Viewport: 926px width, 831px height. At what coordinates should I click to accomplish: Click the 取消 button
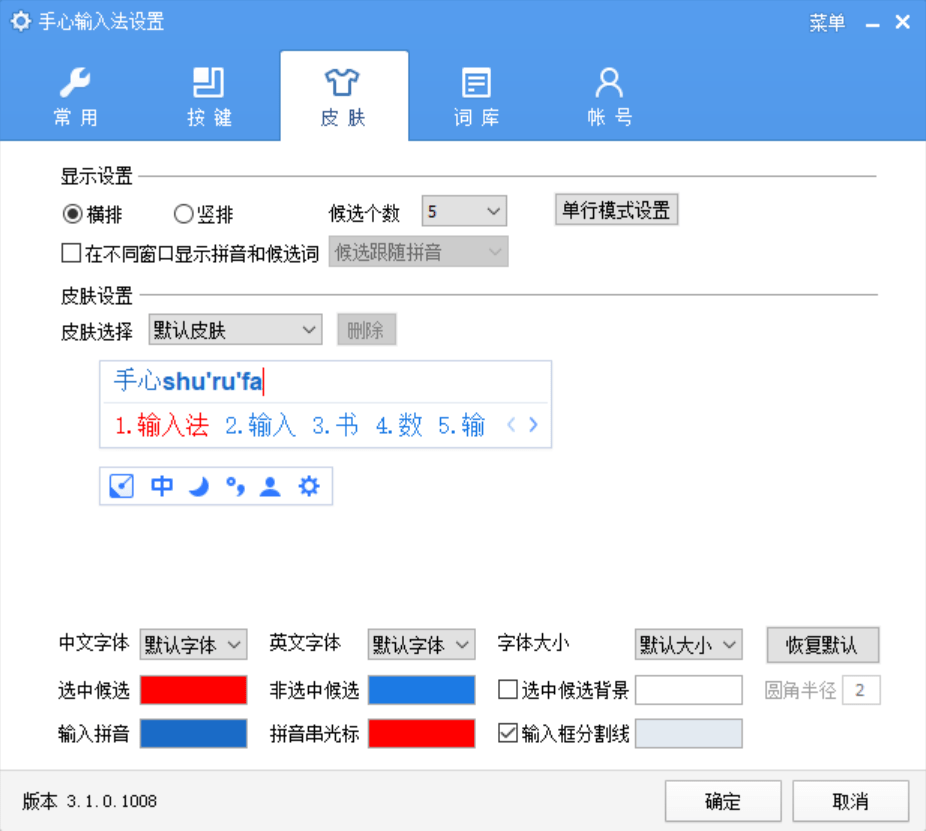pyautogui.click(x=850, y=801)
